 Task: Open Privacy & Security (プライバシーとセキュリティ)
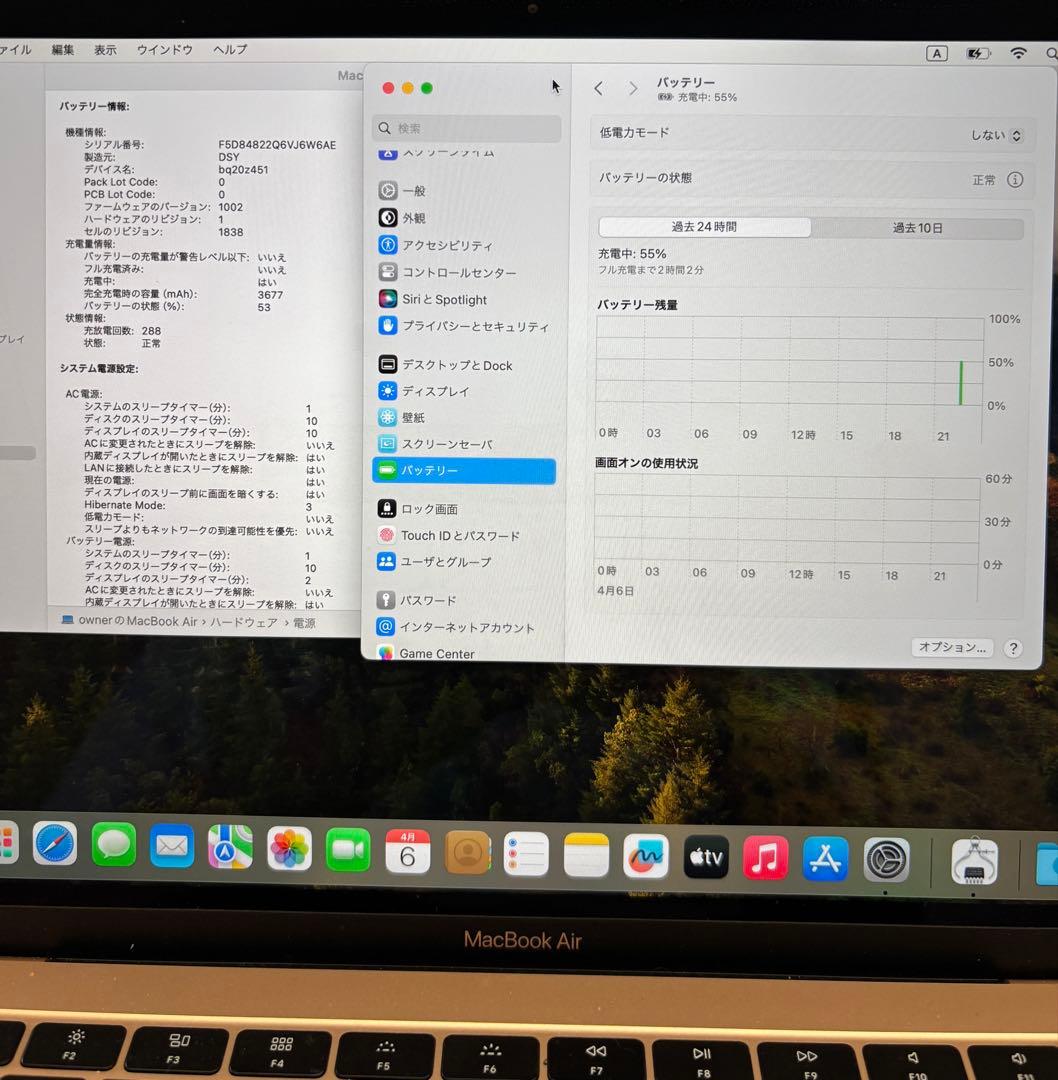(x=464, y=326)
